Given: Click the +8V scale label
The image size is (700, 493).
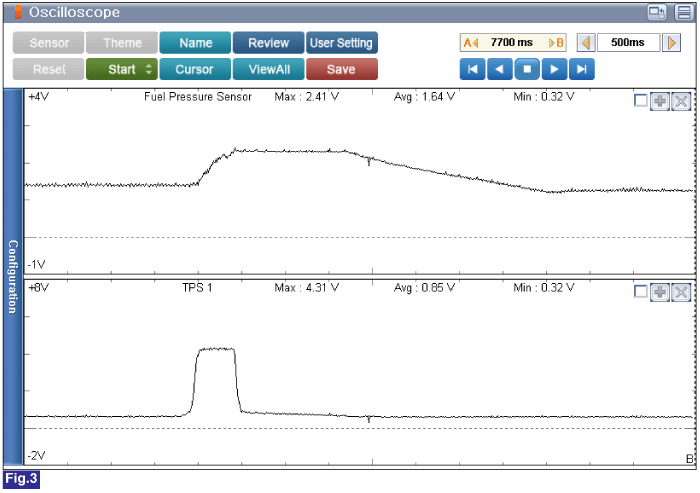Looking at the screenshot, I should [38, 288].
